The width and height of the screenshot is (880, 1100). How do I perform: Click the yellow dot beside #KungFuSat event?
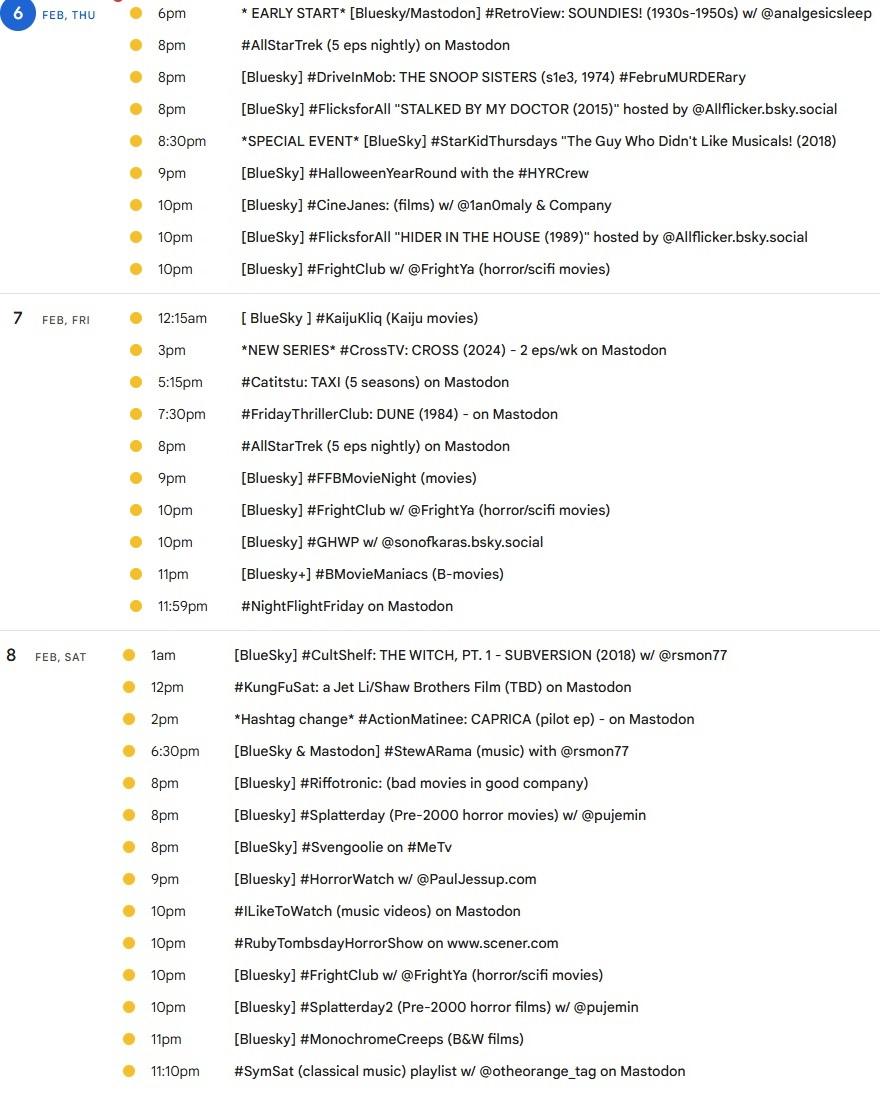click(x=129, y=687)
